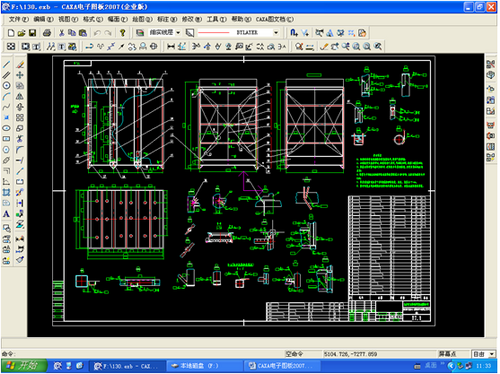Click the Move (four arrows) tool
Screen dimensions: 500x374
pos(20,75)
